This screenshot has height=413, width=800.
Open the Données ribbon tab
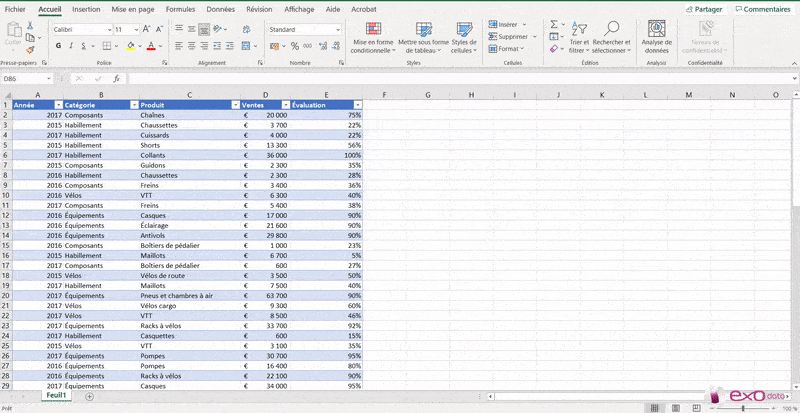[x=220, y=8]
